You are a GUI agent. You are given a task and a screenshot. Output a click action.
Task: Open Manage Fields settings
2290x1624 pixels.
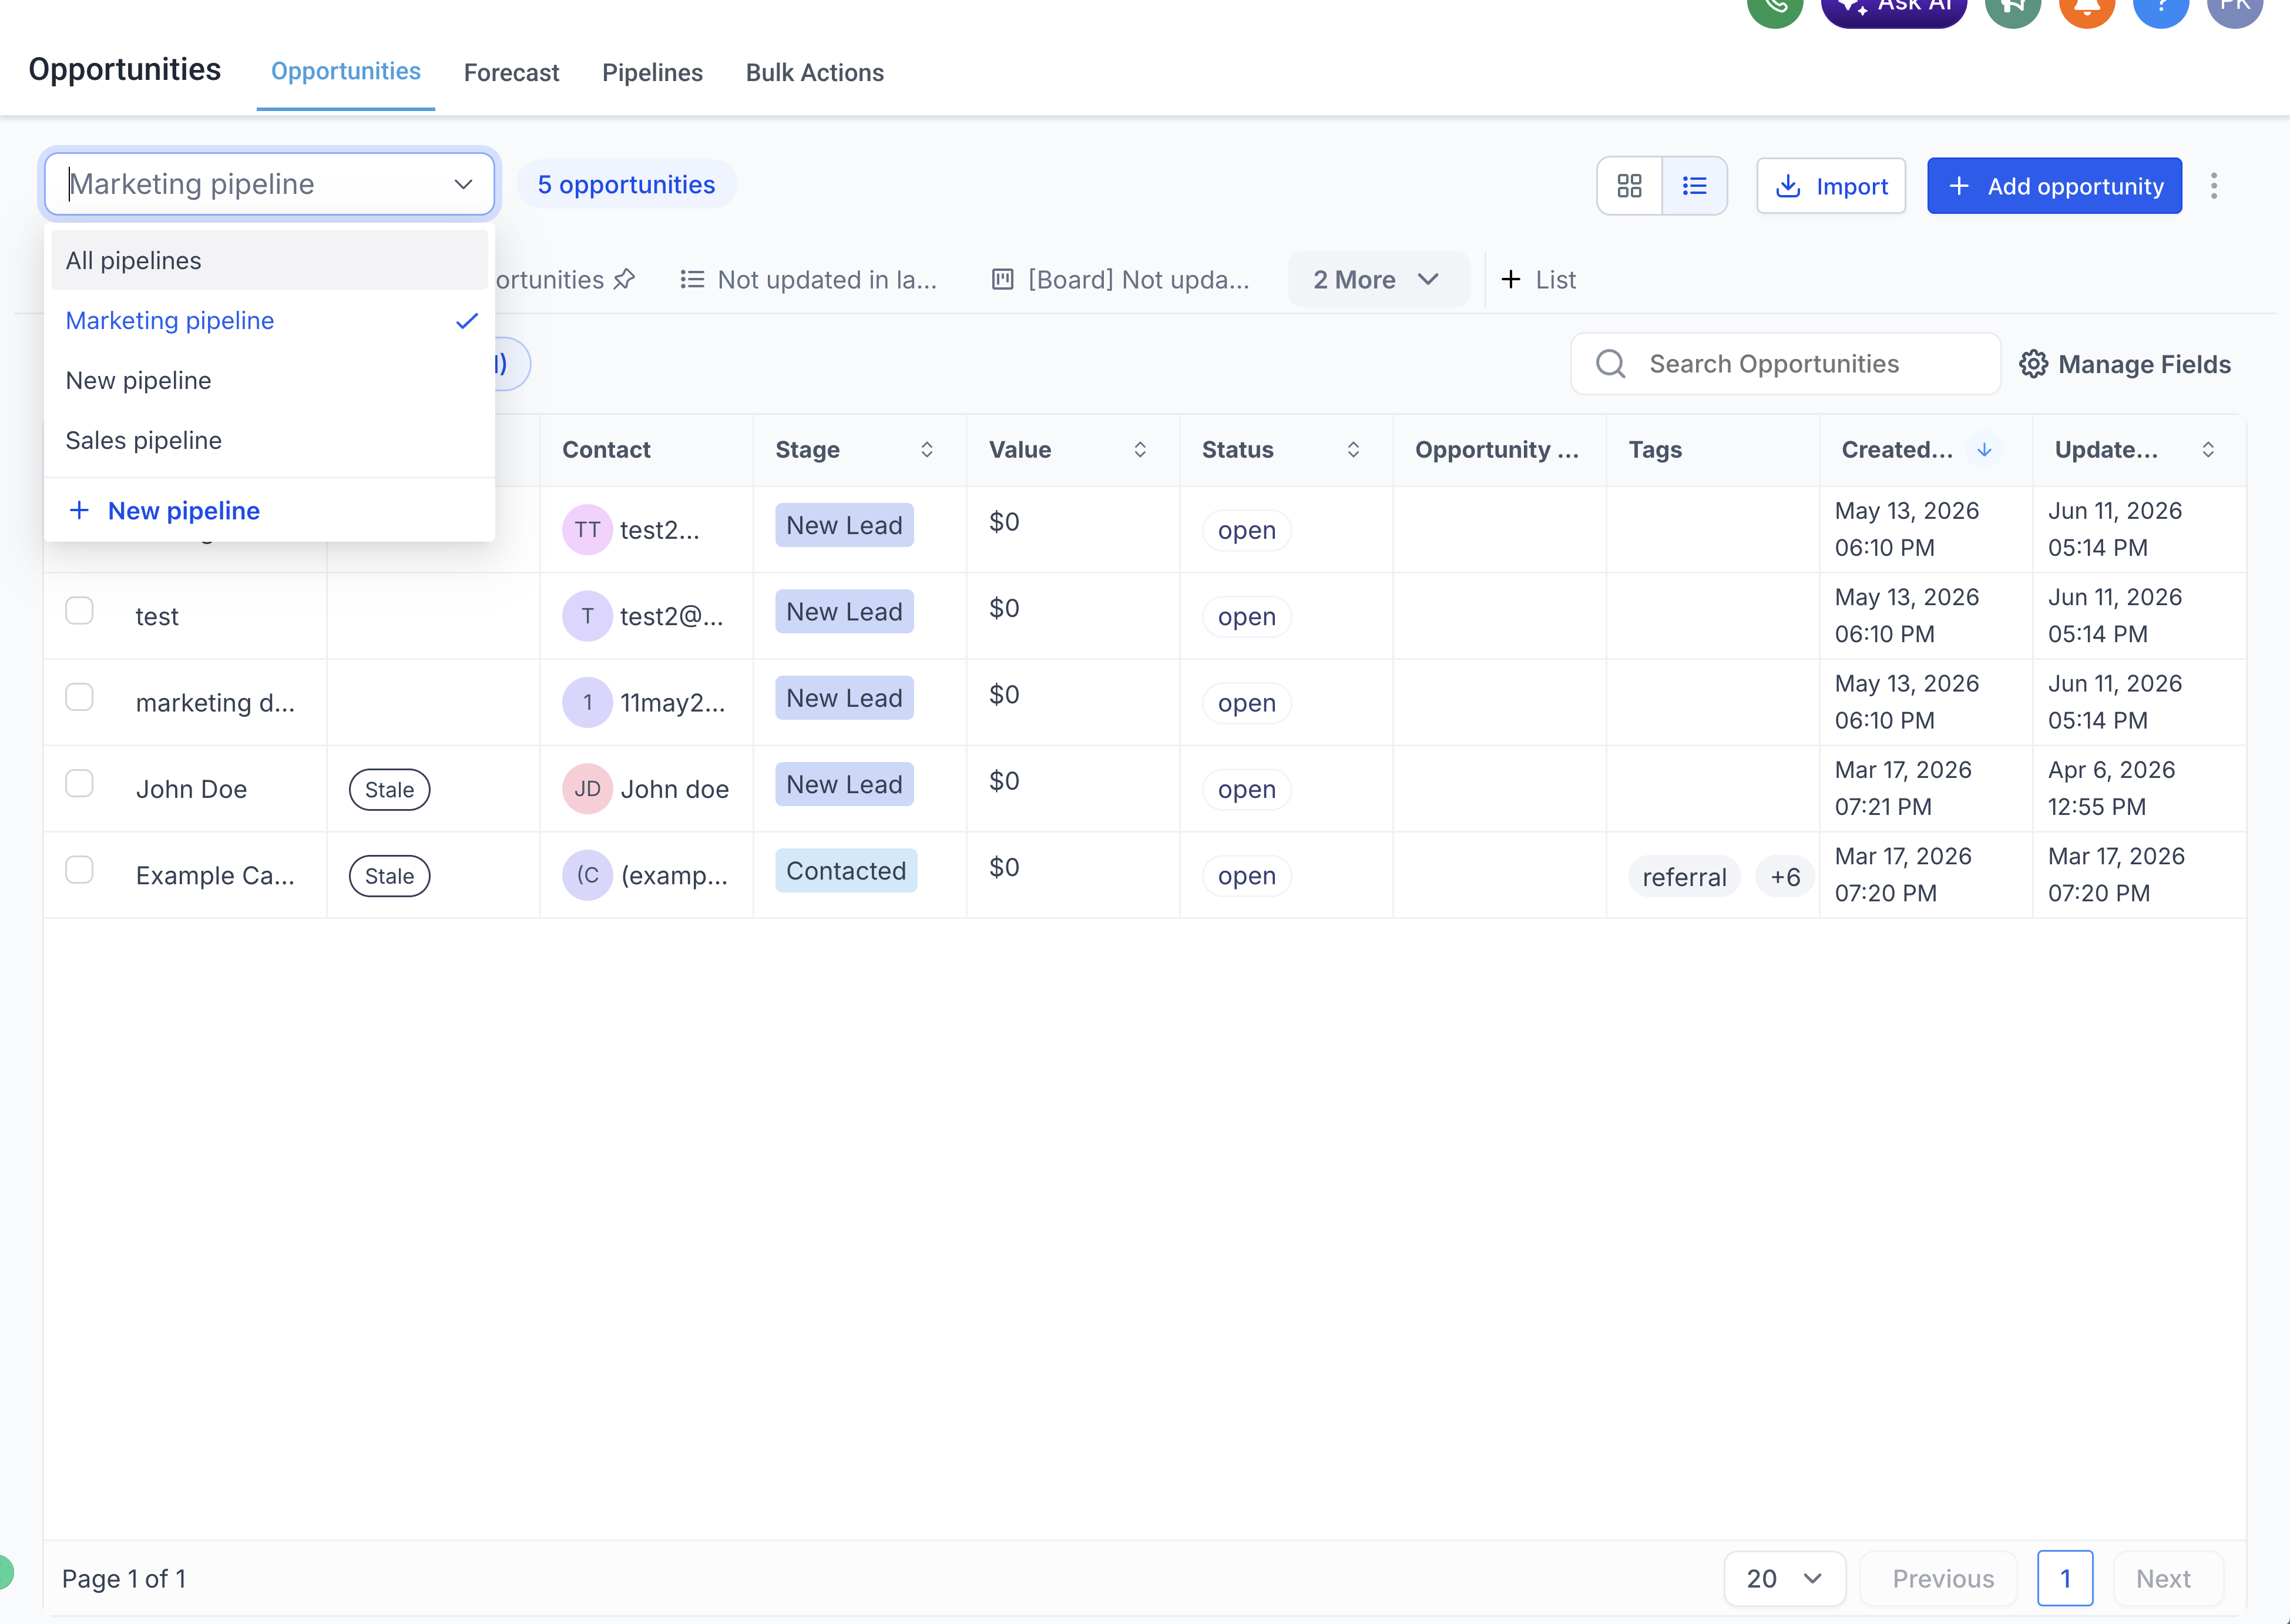pos(2125,364)
